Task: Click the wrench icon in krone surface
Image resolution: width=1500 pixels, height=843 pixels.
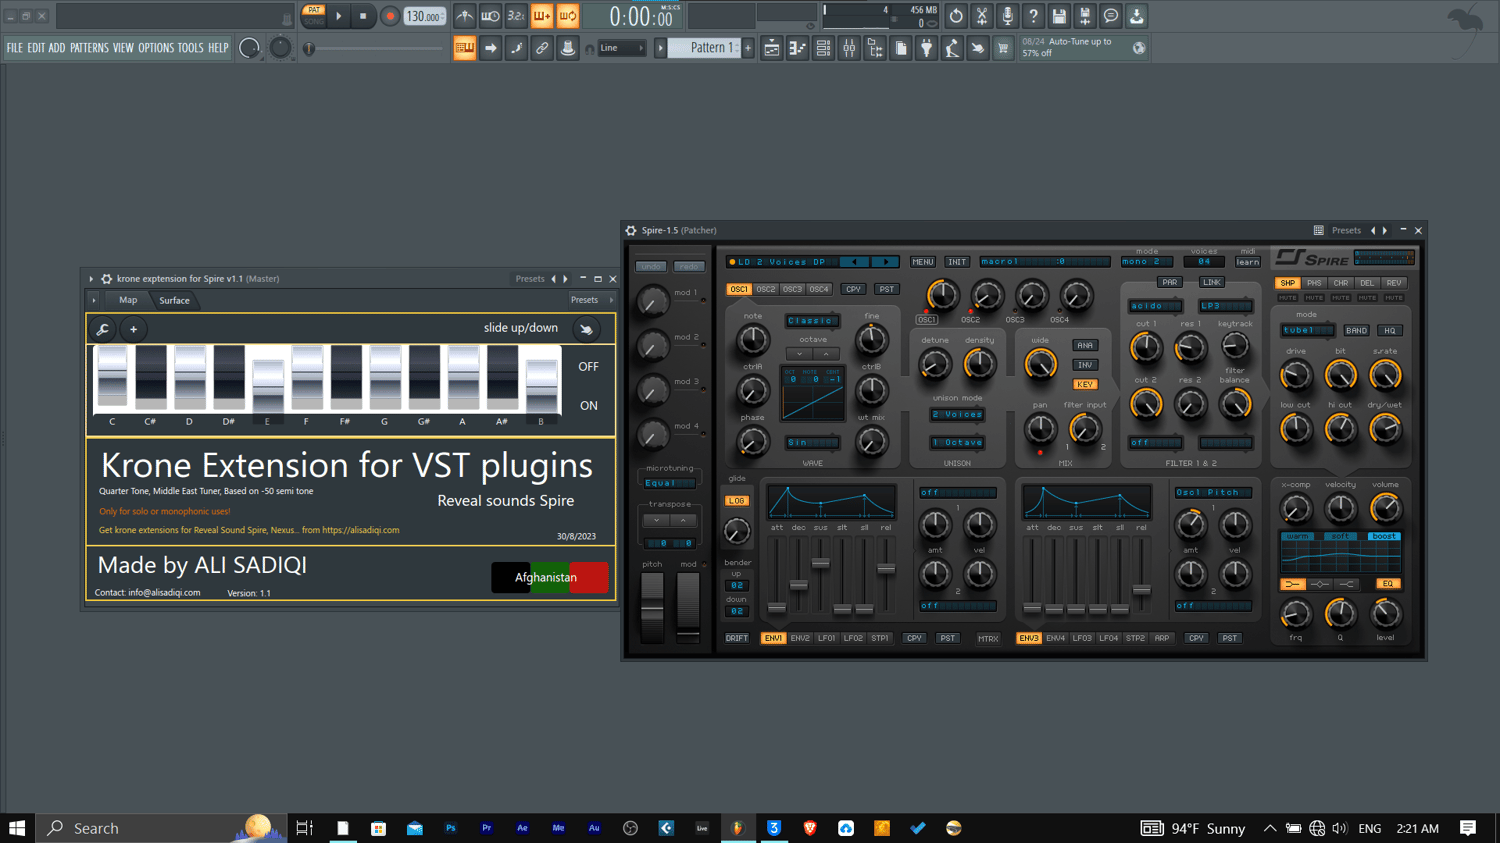Action: (x=103, y=329)
